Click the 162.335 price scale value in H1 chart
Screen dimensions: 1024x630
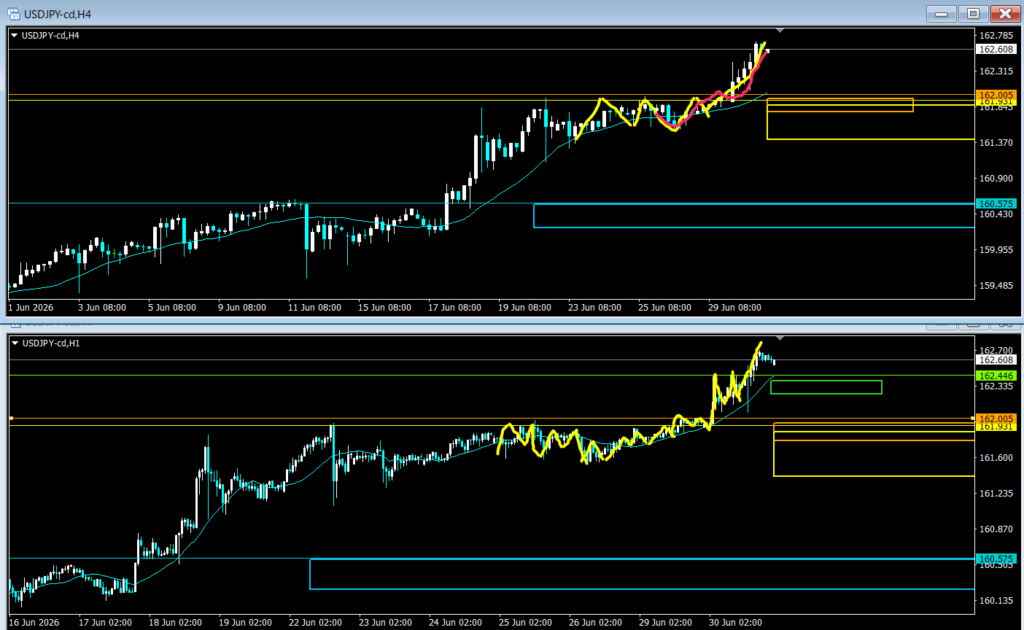click(x=997, y=386)
